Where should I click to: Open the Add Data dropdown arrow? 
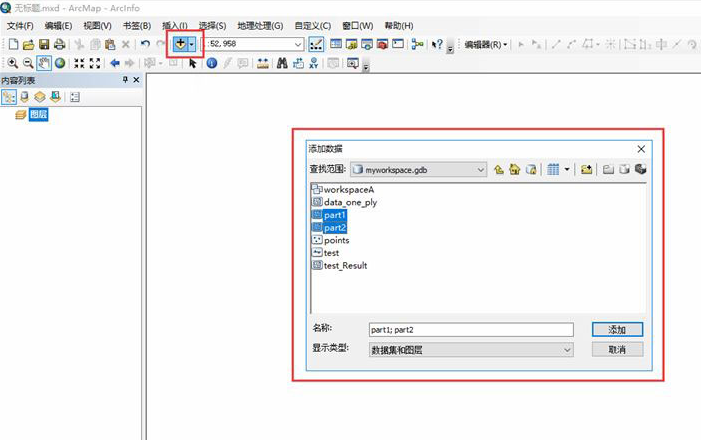click(192, 44)
